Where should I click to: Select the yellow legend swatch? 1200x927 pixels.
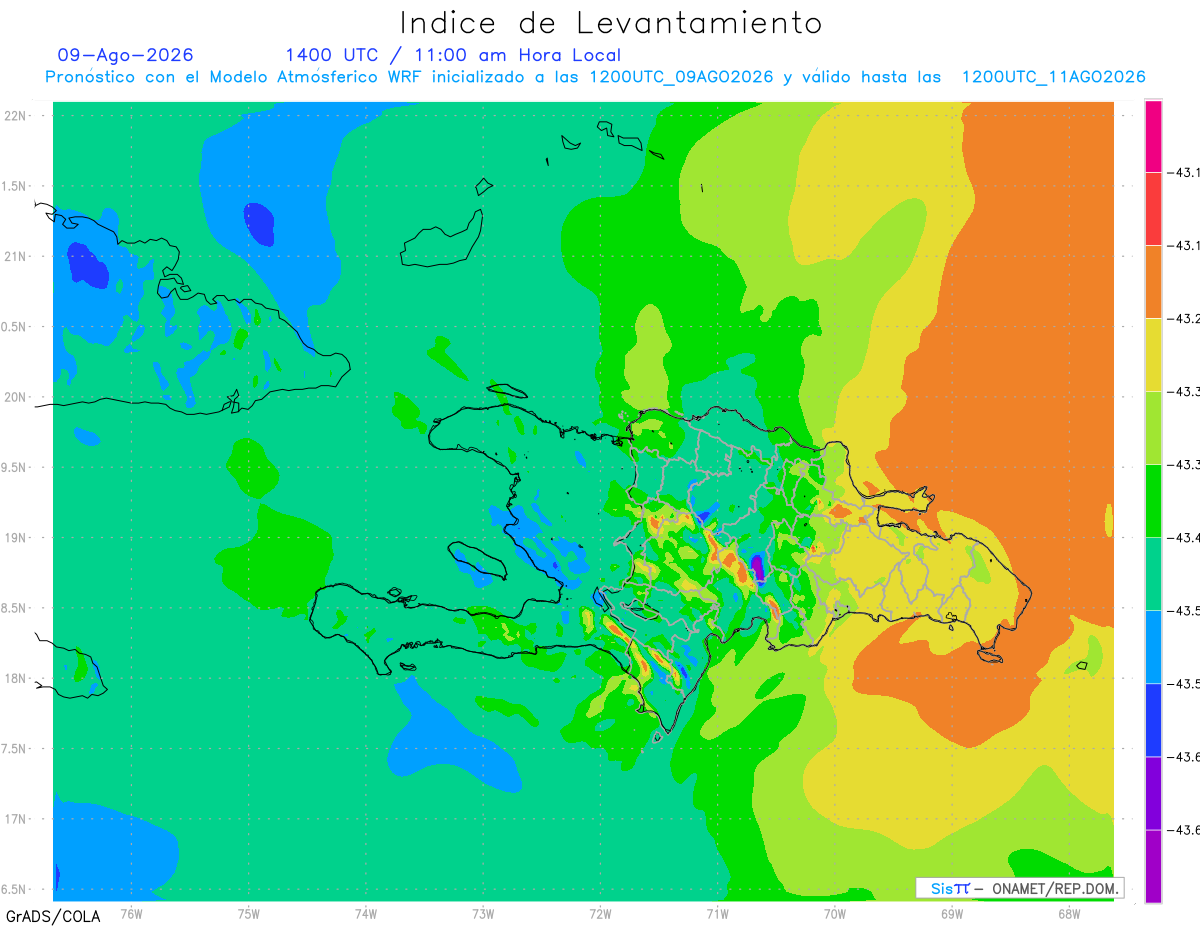pyautogui.click(x=1153, y=355)
